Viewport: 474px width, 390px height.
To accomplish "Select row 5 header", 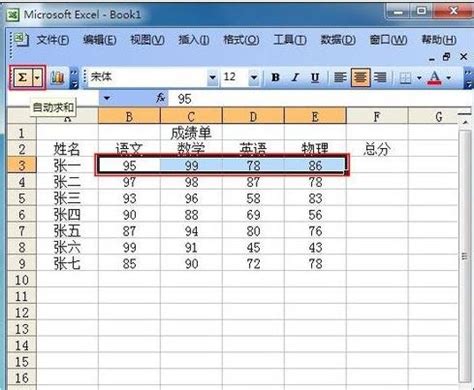I will click(22, 198).
